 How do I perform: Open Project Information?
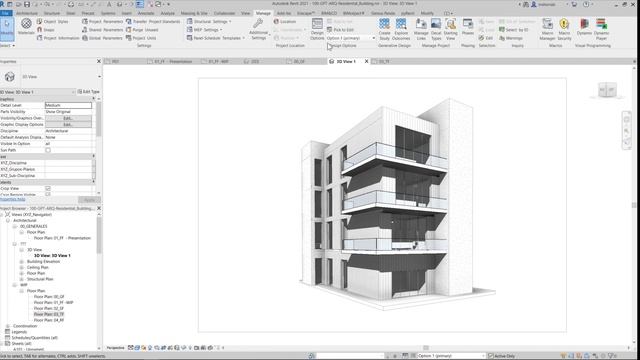pos(58,38)
